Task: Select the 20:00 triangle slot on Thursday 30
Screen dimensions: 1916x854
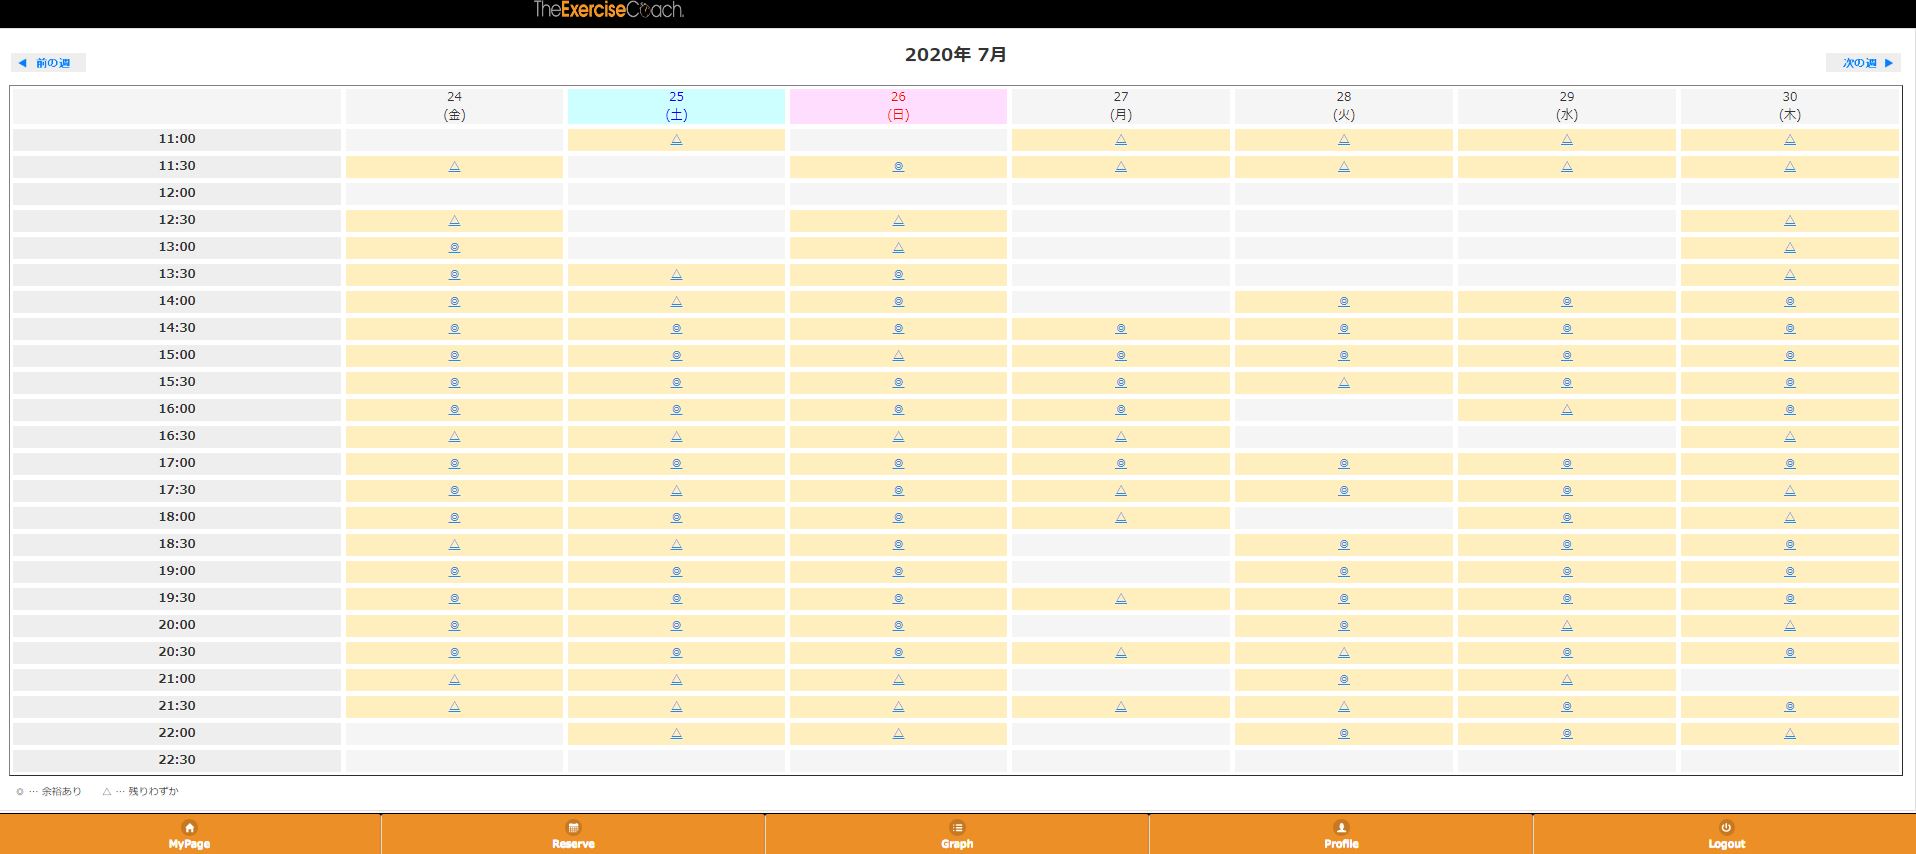Action: [1790, 626]
